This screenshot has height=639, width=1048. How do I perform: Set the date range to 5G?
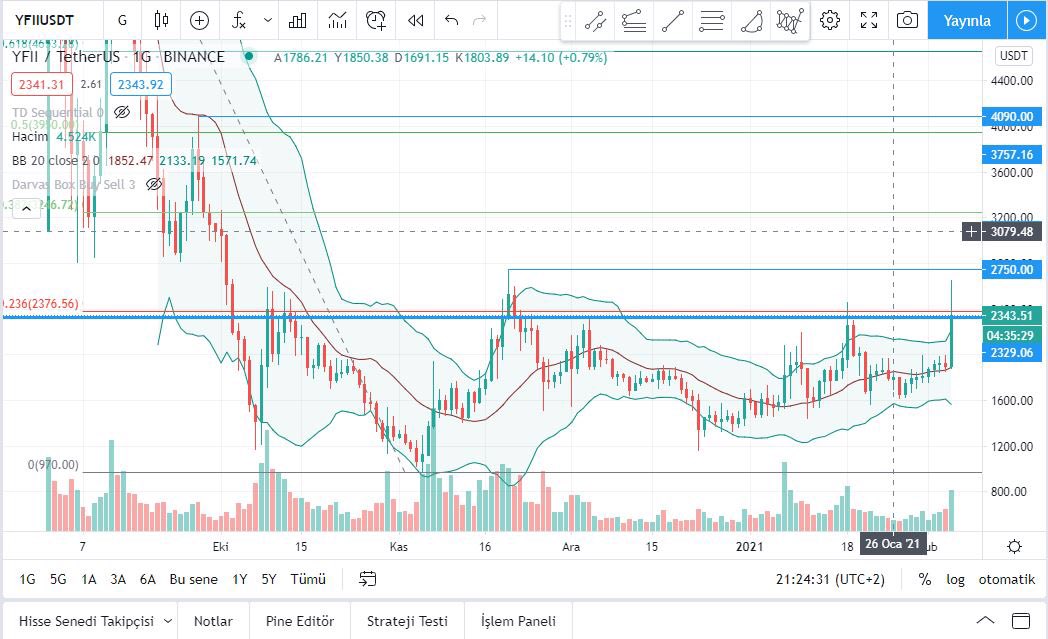coord(58,579)
